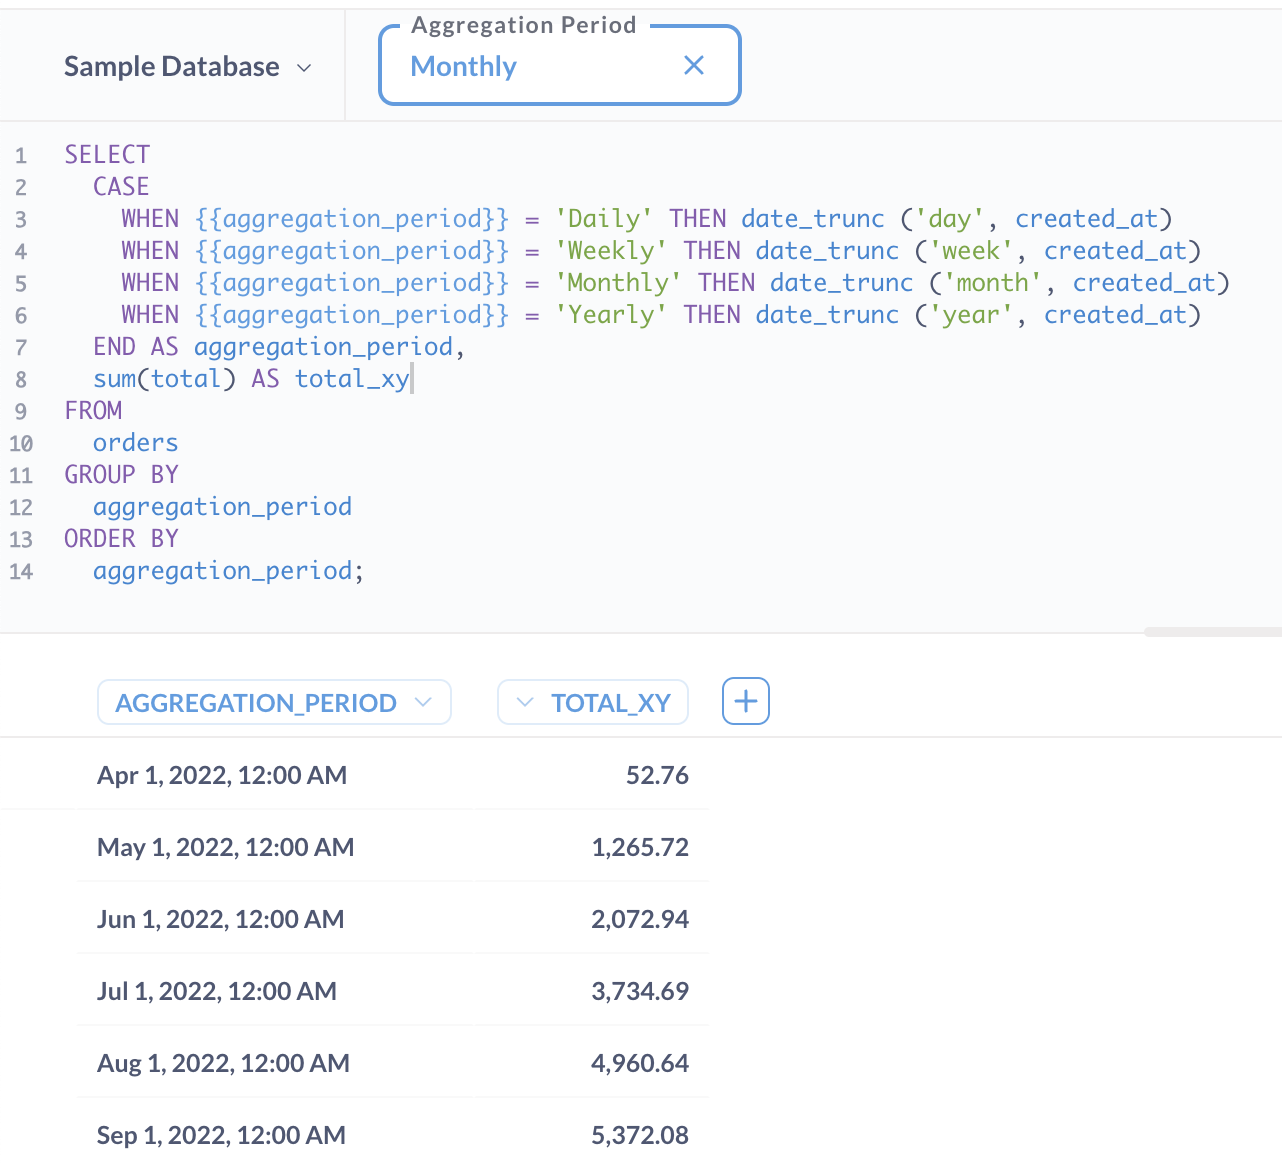Place cursor on the SELECT keyword

click(x=107, y=155)
